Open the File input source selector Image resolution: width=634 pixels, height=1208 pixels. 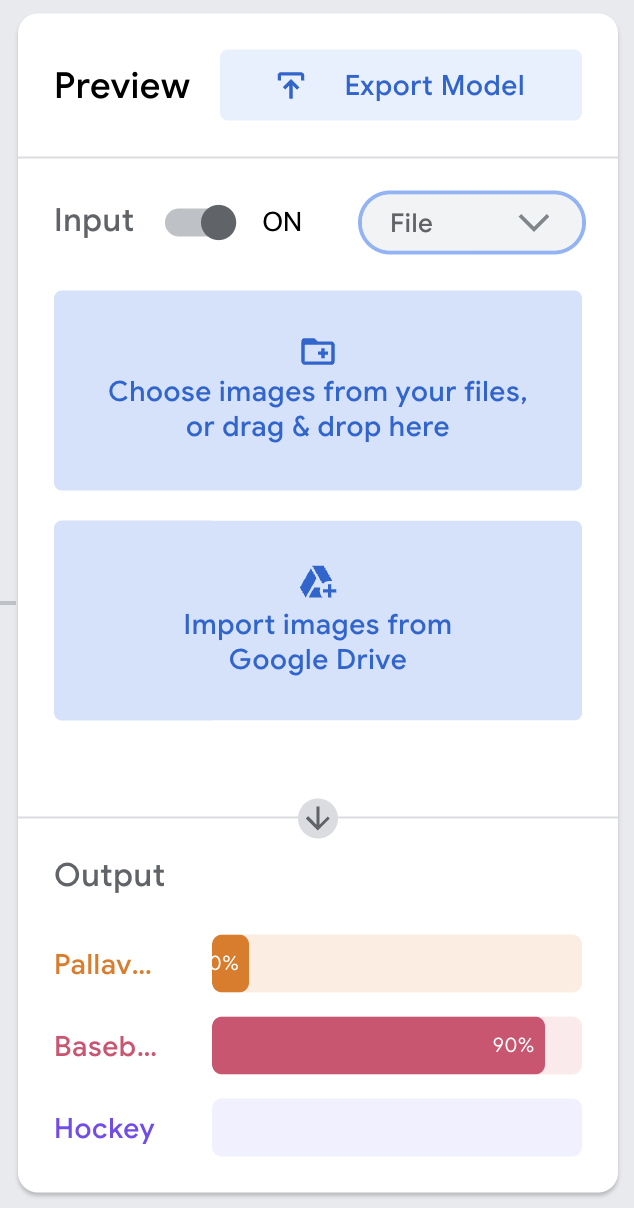[470, 223]
